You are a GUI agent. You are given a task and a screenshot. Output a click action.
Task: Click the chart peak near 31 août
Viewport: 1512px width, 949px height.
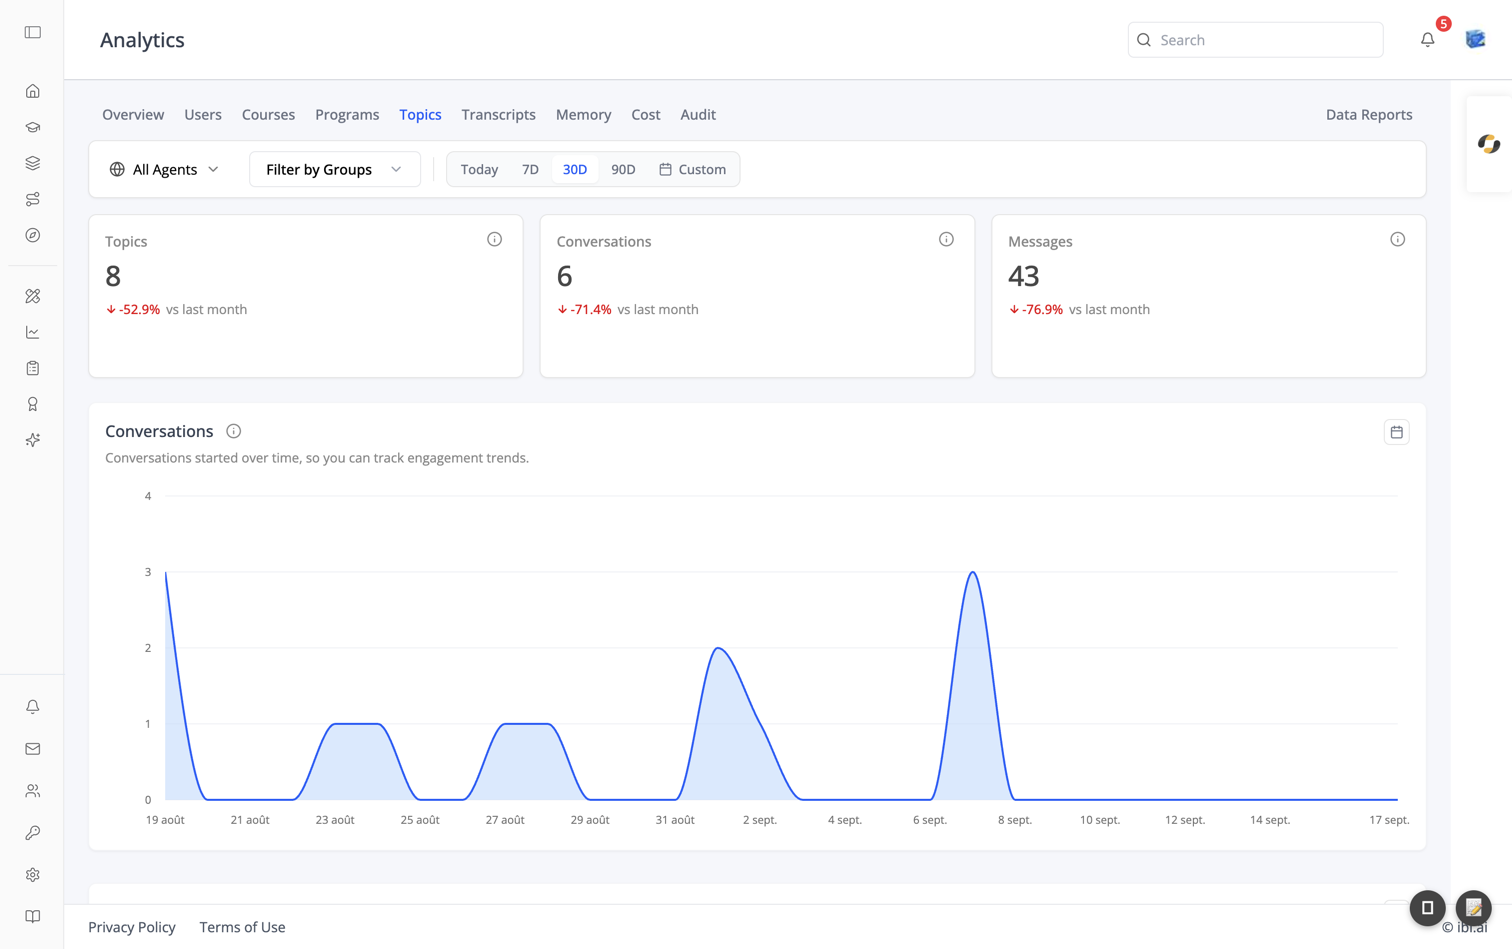coord(718,649)
